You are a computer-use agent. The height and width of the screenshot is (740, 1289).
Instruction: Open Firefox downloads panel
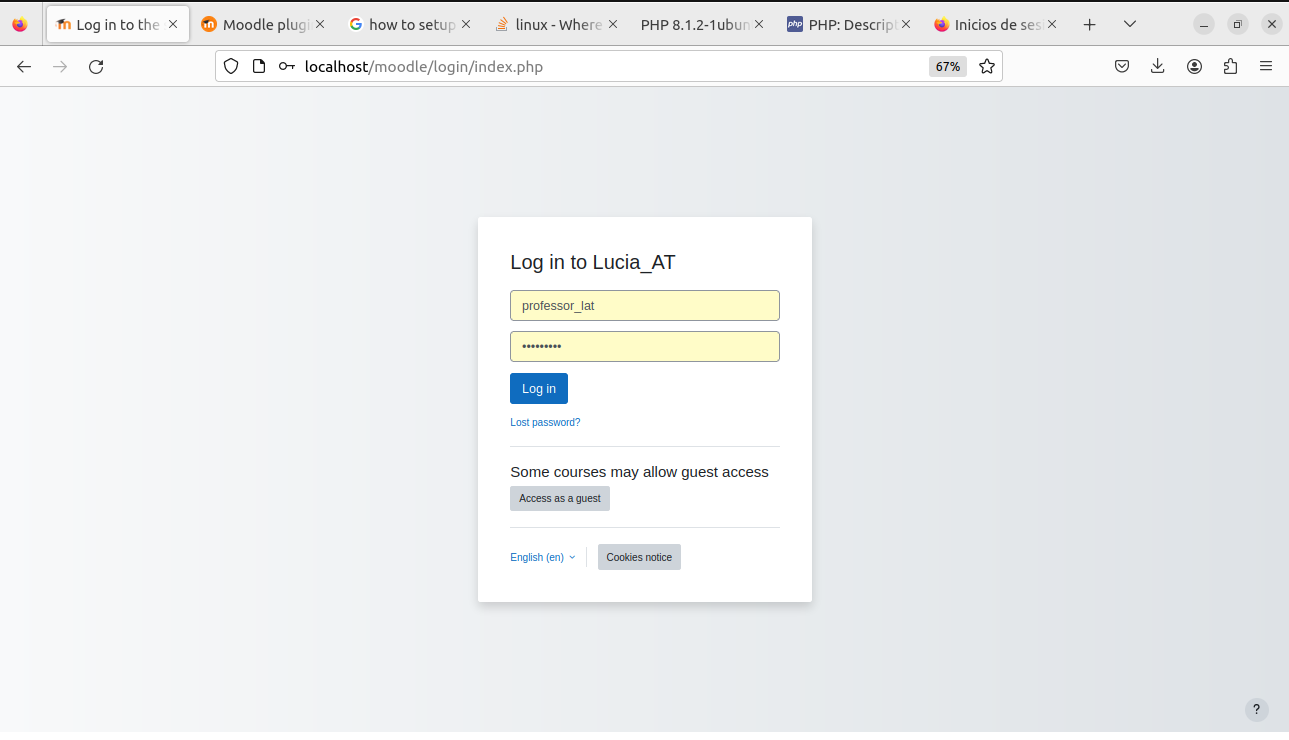[x=1158, y=67]
